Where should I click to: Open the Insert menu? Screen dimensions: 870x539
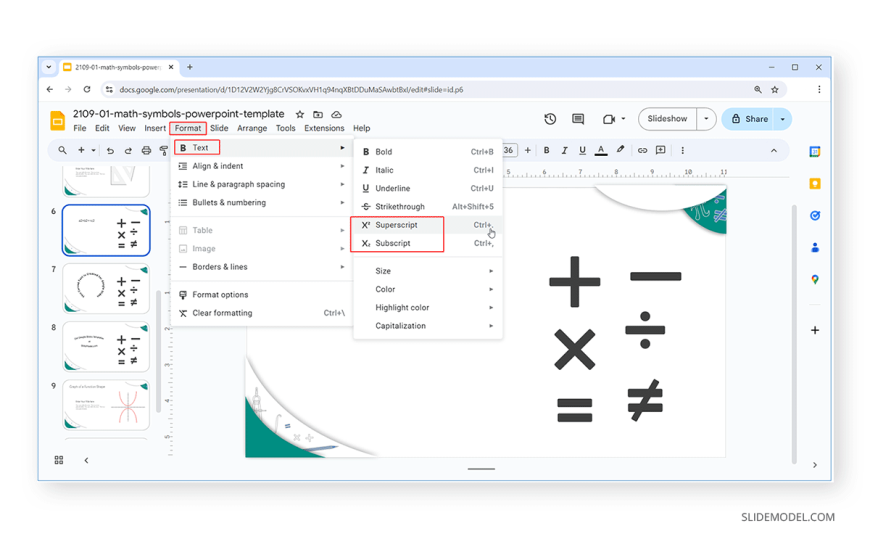pyautogui.click(x=155, y=128)
